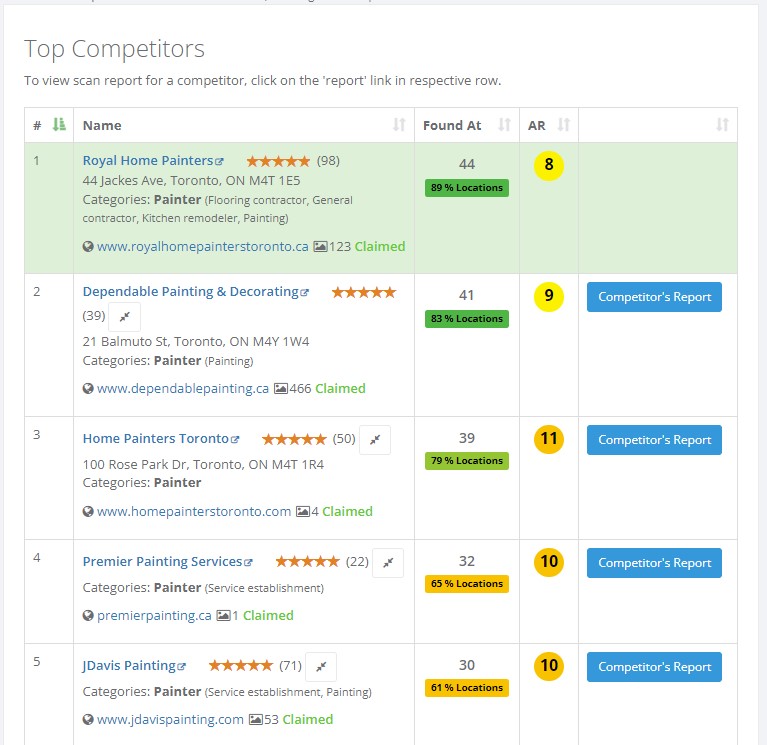767x745 pixels.
Task: Click collapse icon beside Dependable Painting reviews
Action: click(x=124, y=316)
